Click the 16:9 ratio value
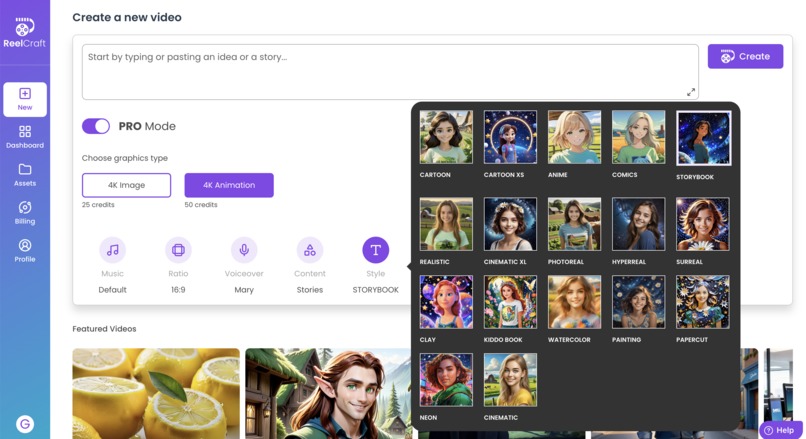This screenshot has width=806, height=439. pos(178,290)
